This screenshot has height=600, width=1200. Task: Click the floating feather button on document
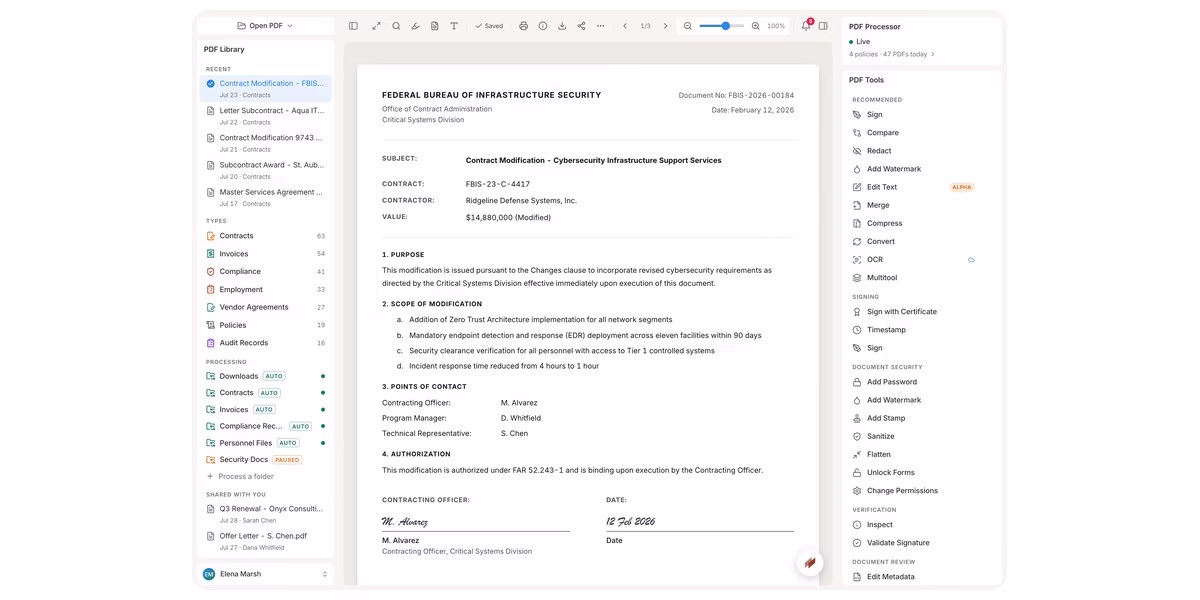[810, 563]
